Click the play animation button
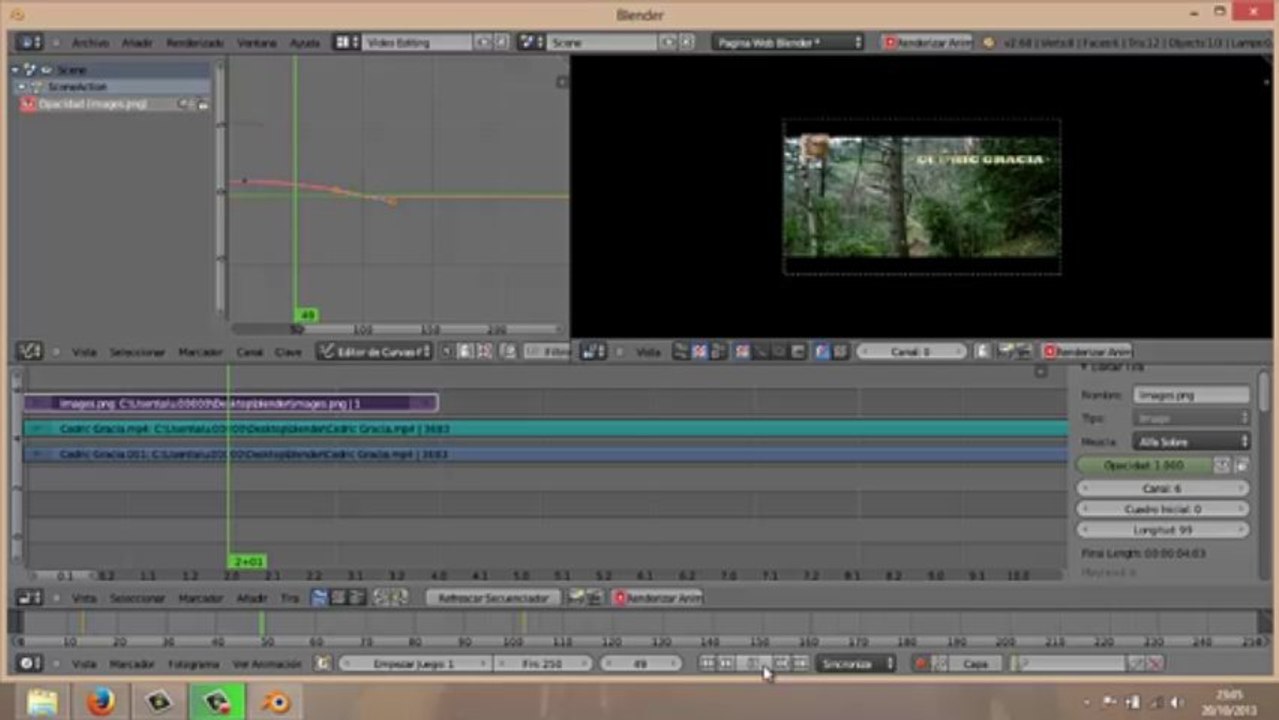 (x=755, y=664)
